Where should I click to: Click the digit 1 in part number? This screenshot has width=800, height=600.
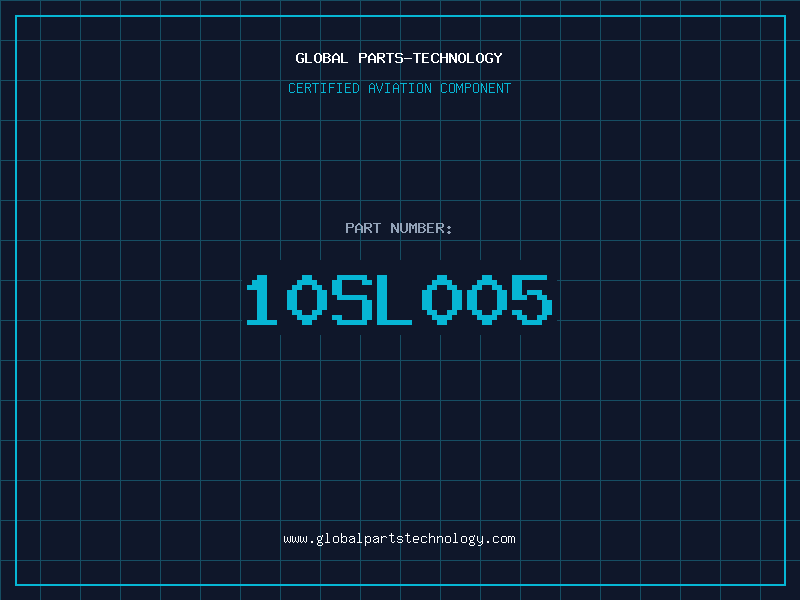pyautogui.click(x=262, y=300)
